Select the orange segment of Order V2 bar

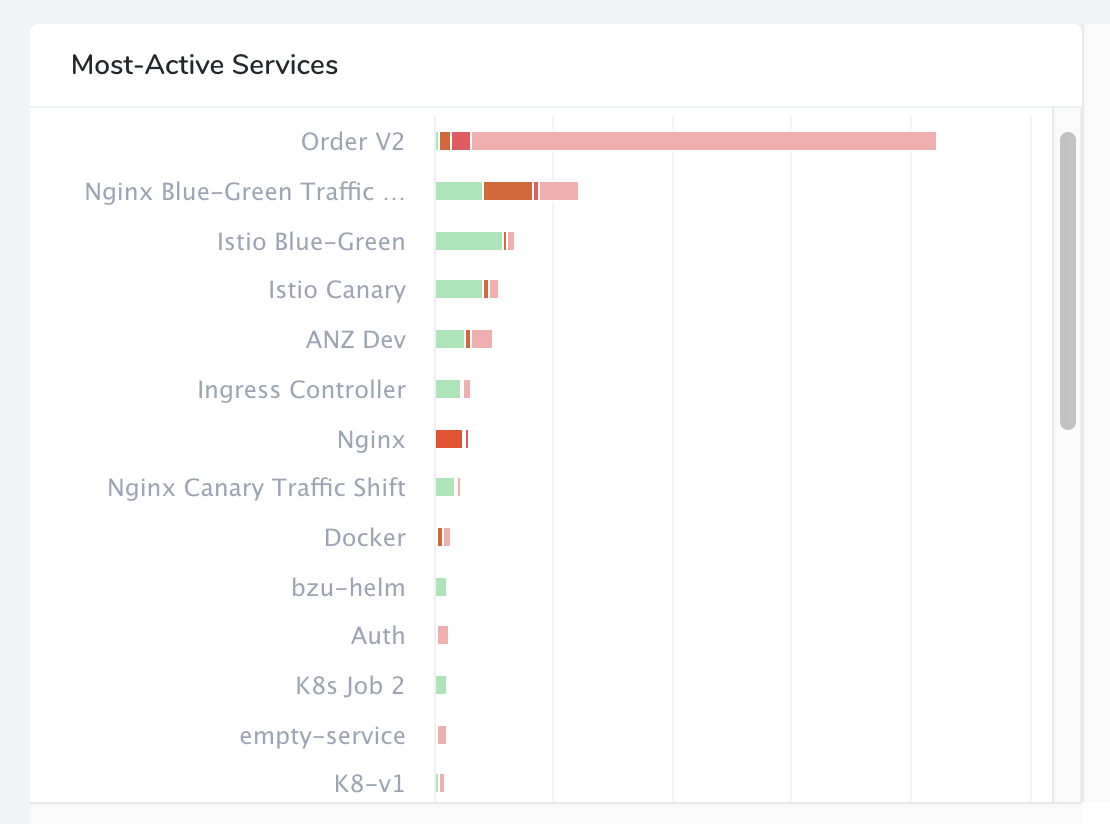pyautogui.click(x=445, y=141)
